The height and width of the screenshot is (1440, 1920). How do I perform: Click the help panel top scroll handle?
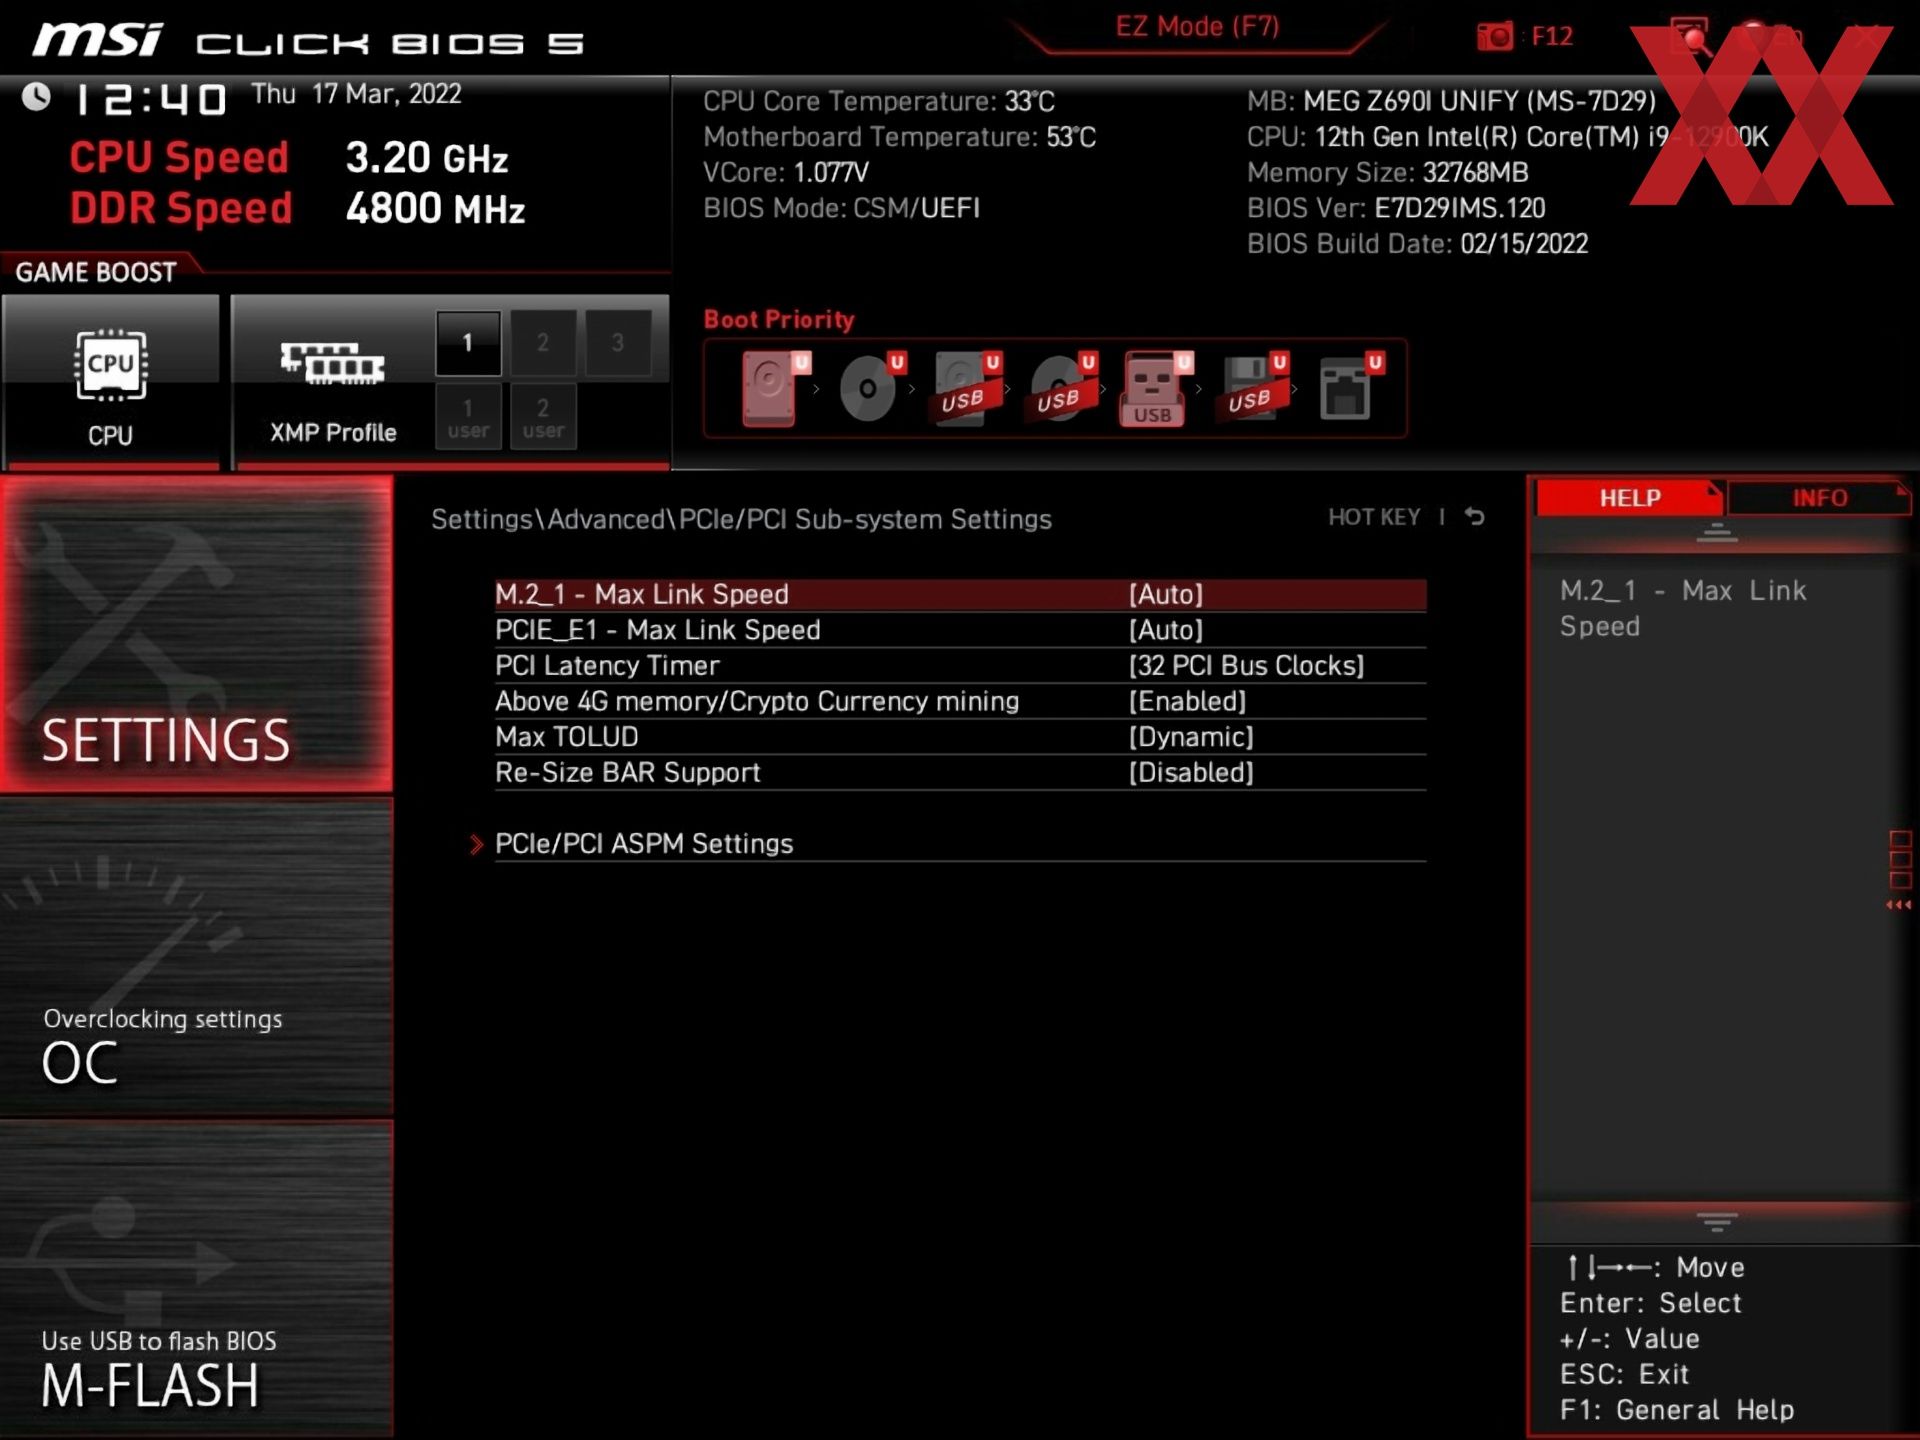tap(1717, 532)
